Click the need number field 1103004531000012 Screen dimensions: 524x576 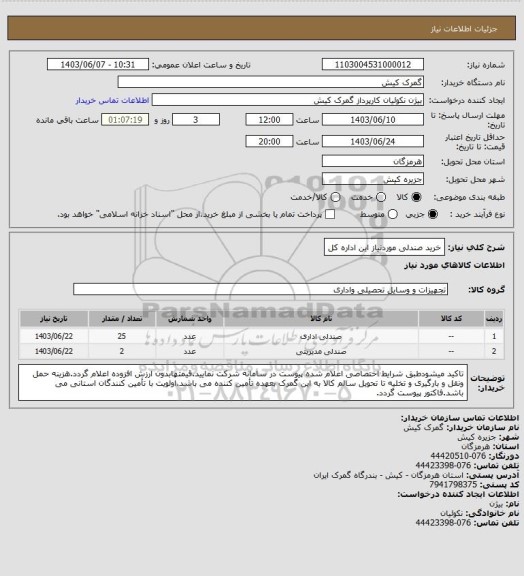point(373,64)
